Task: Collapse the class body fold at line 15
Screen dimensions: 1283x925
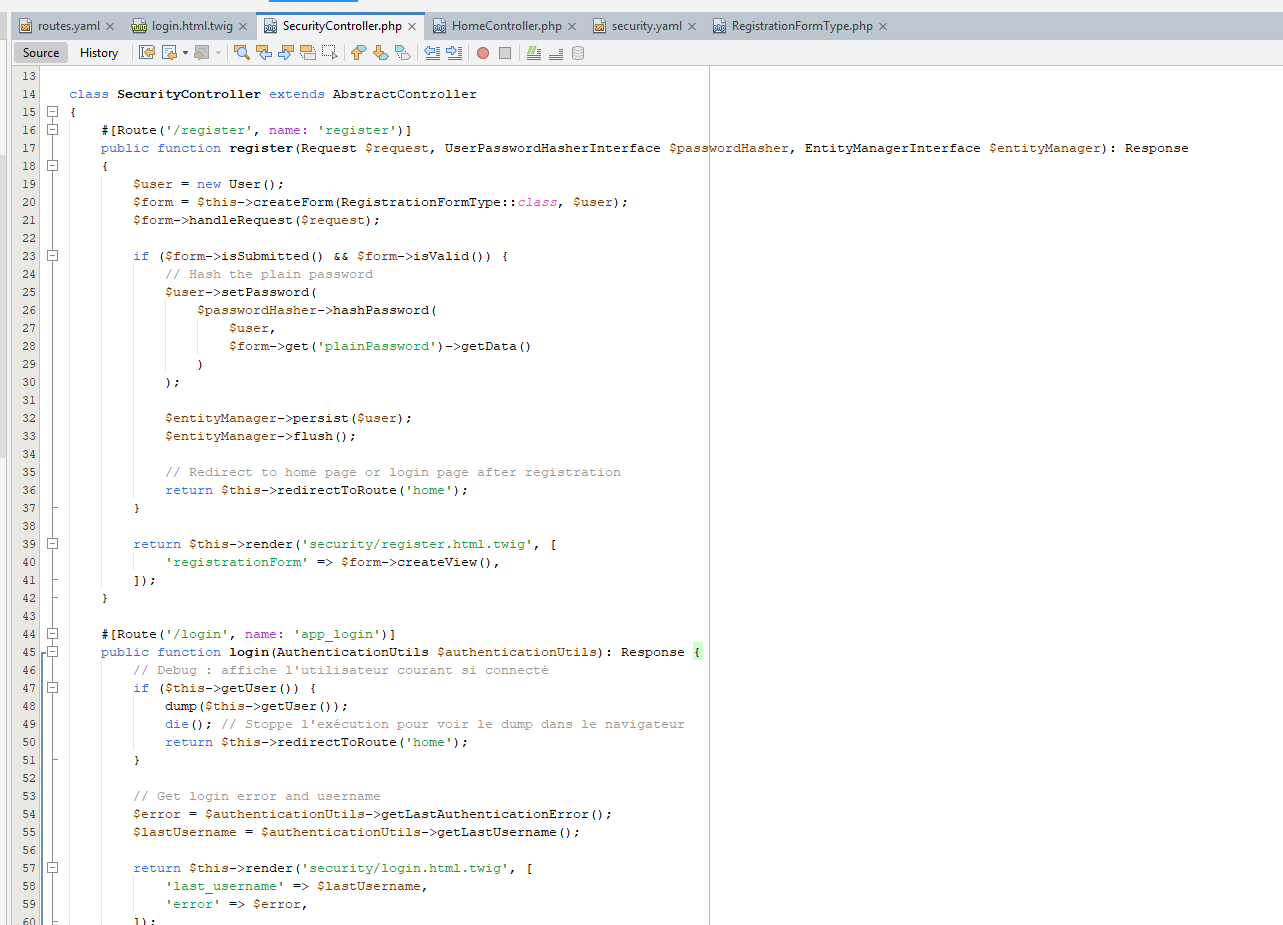Action: [x=53, y=112]
